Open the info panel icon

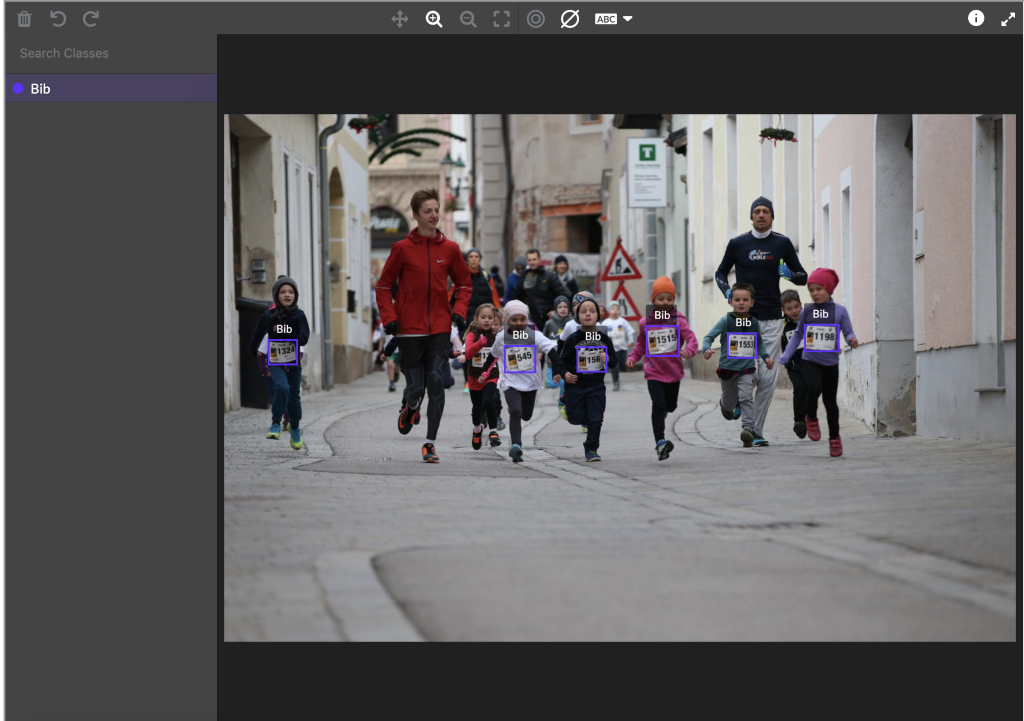(x=976, y=19)
